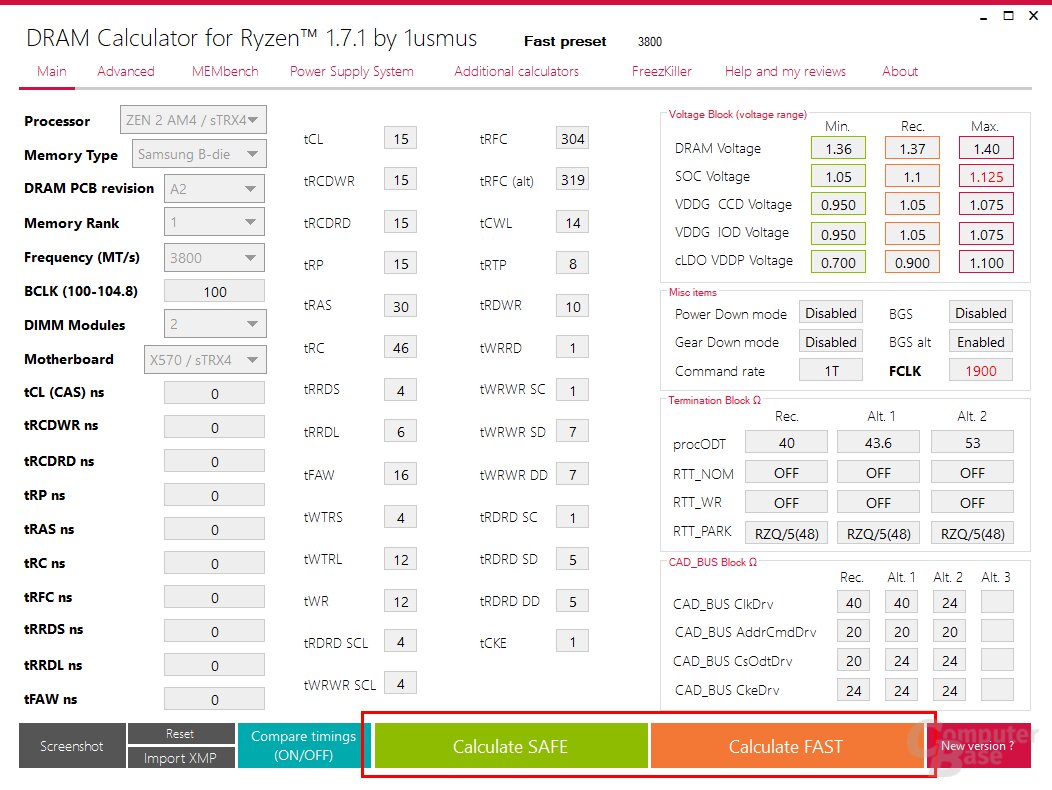
Task: Click Calculate SAFE button
Action: [511, 746]
